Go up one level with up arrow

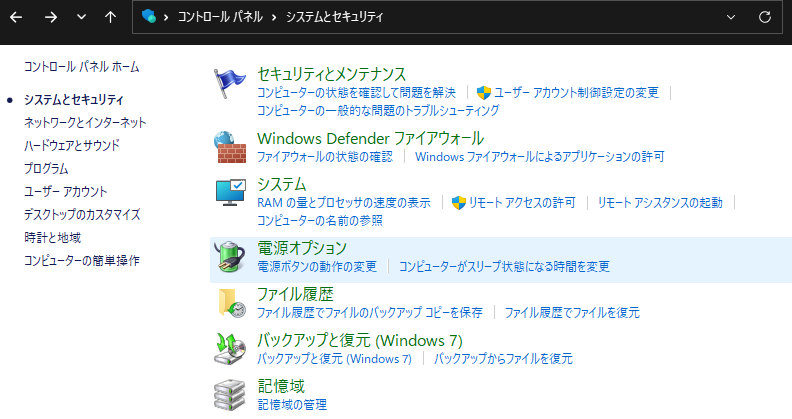(110, 17)
